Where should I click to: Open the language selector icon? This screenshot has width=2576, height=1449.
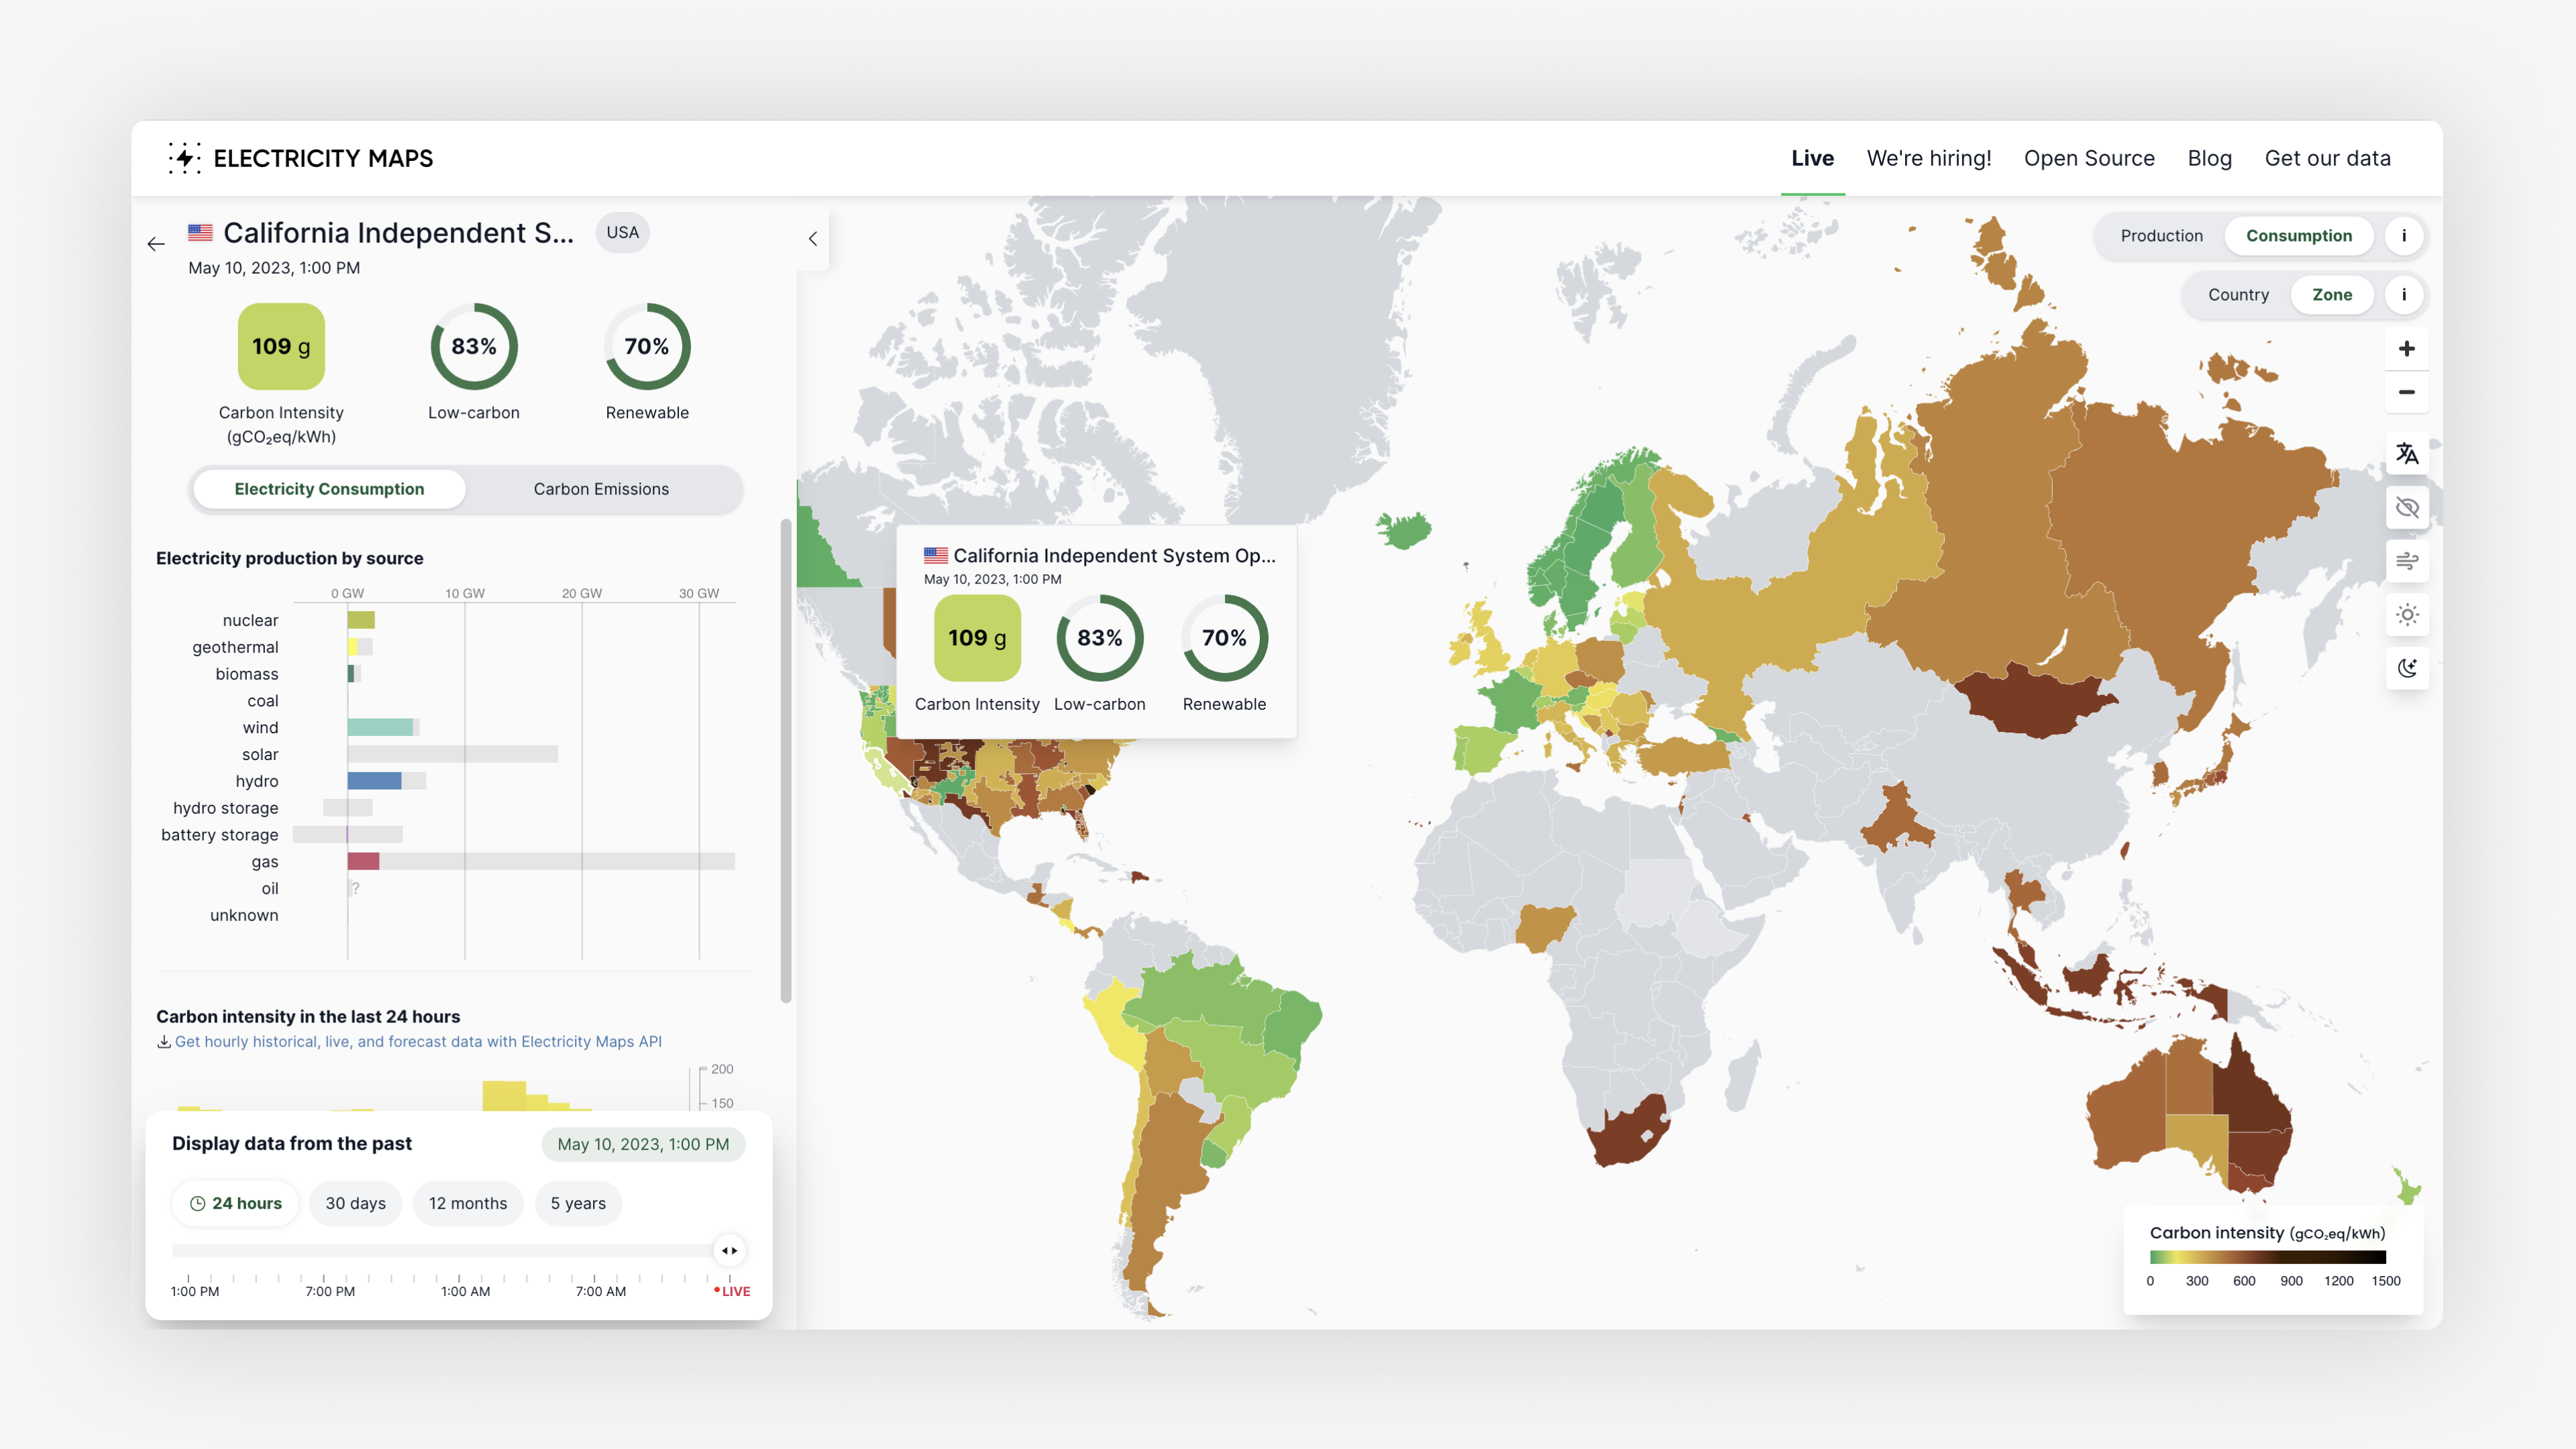pyautogui.click(x=2407, y=454)
